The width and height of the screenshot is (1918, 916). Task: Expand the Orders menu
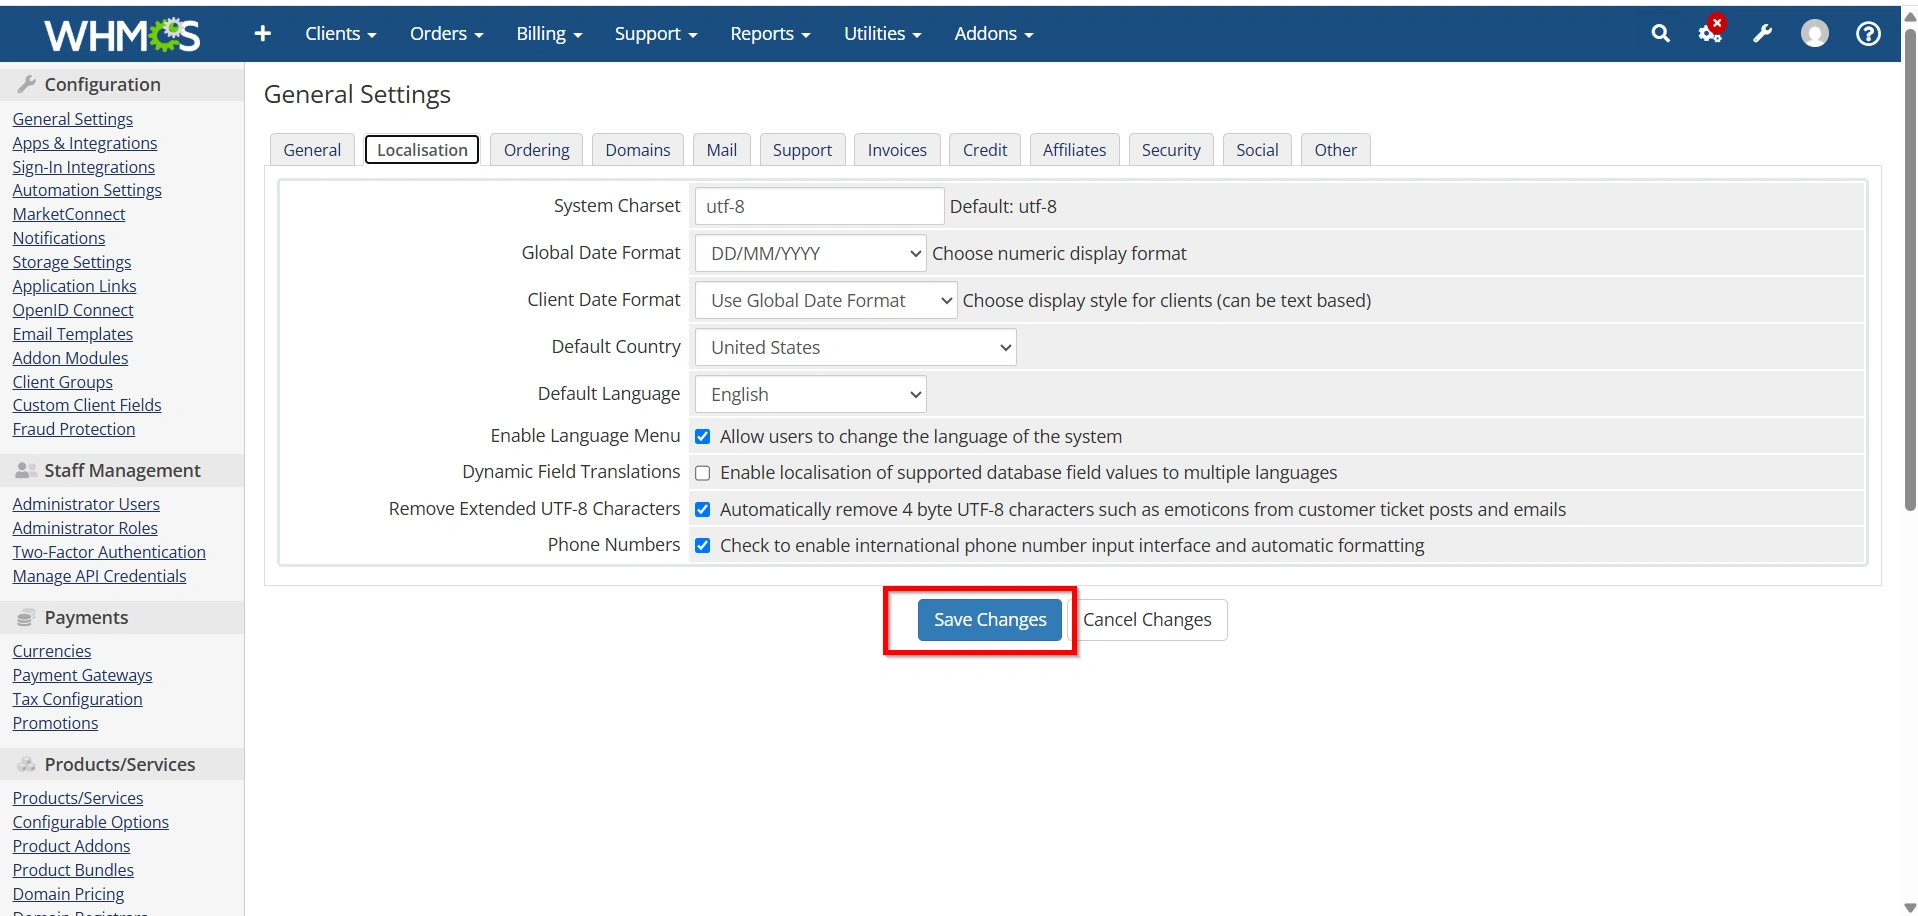click(446, 34)
